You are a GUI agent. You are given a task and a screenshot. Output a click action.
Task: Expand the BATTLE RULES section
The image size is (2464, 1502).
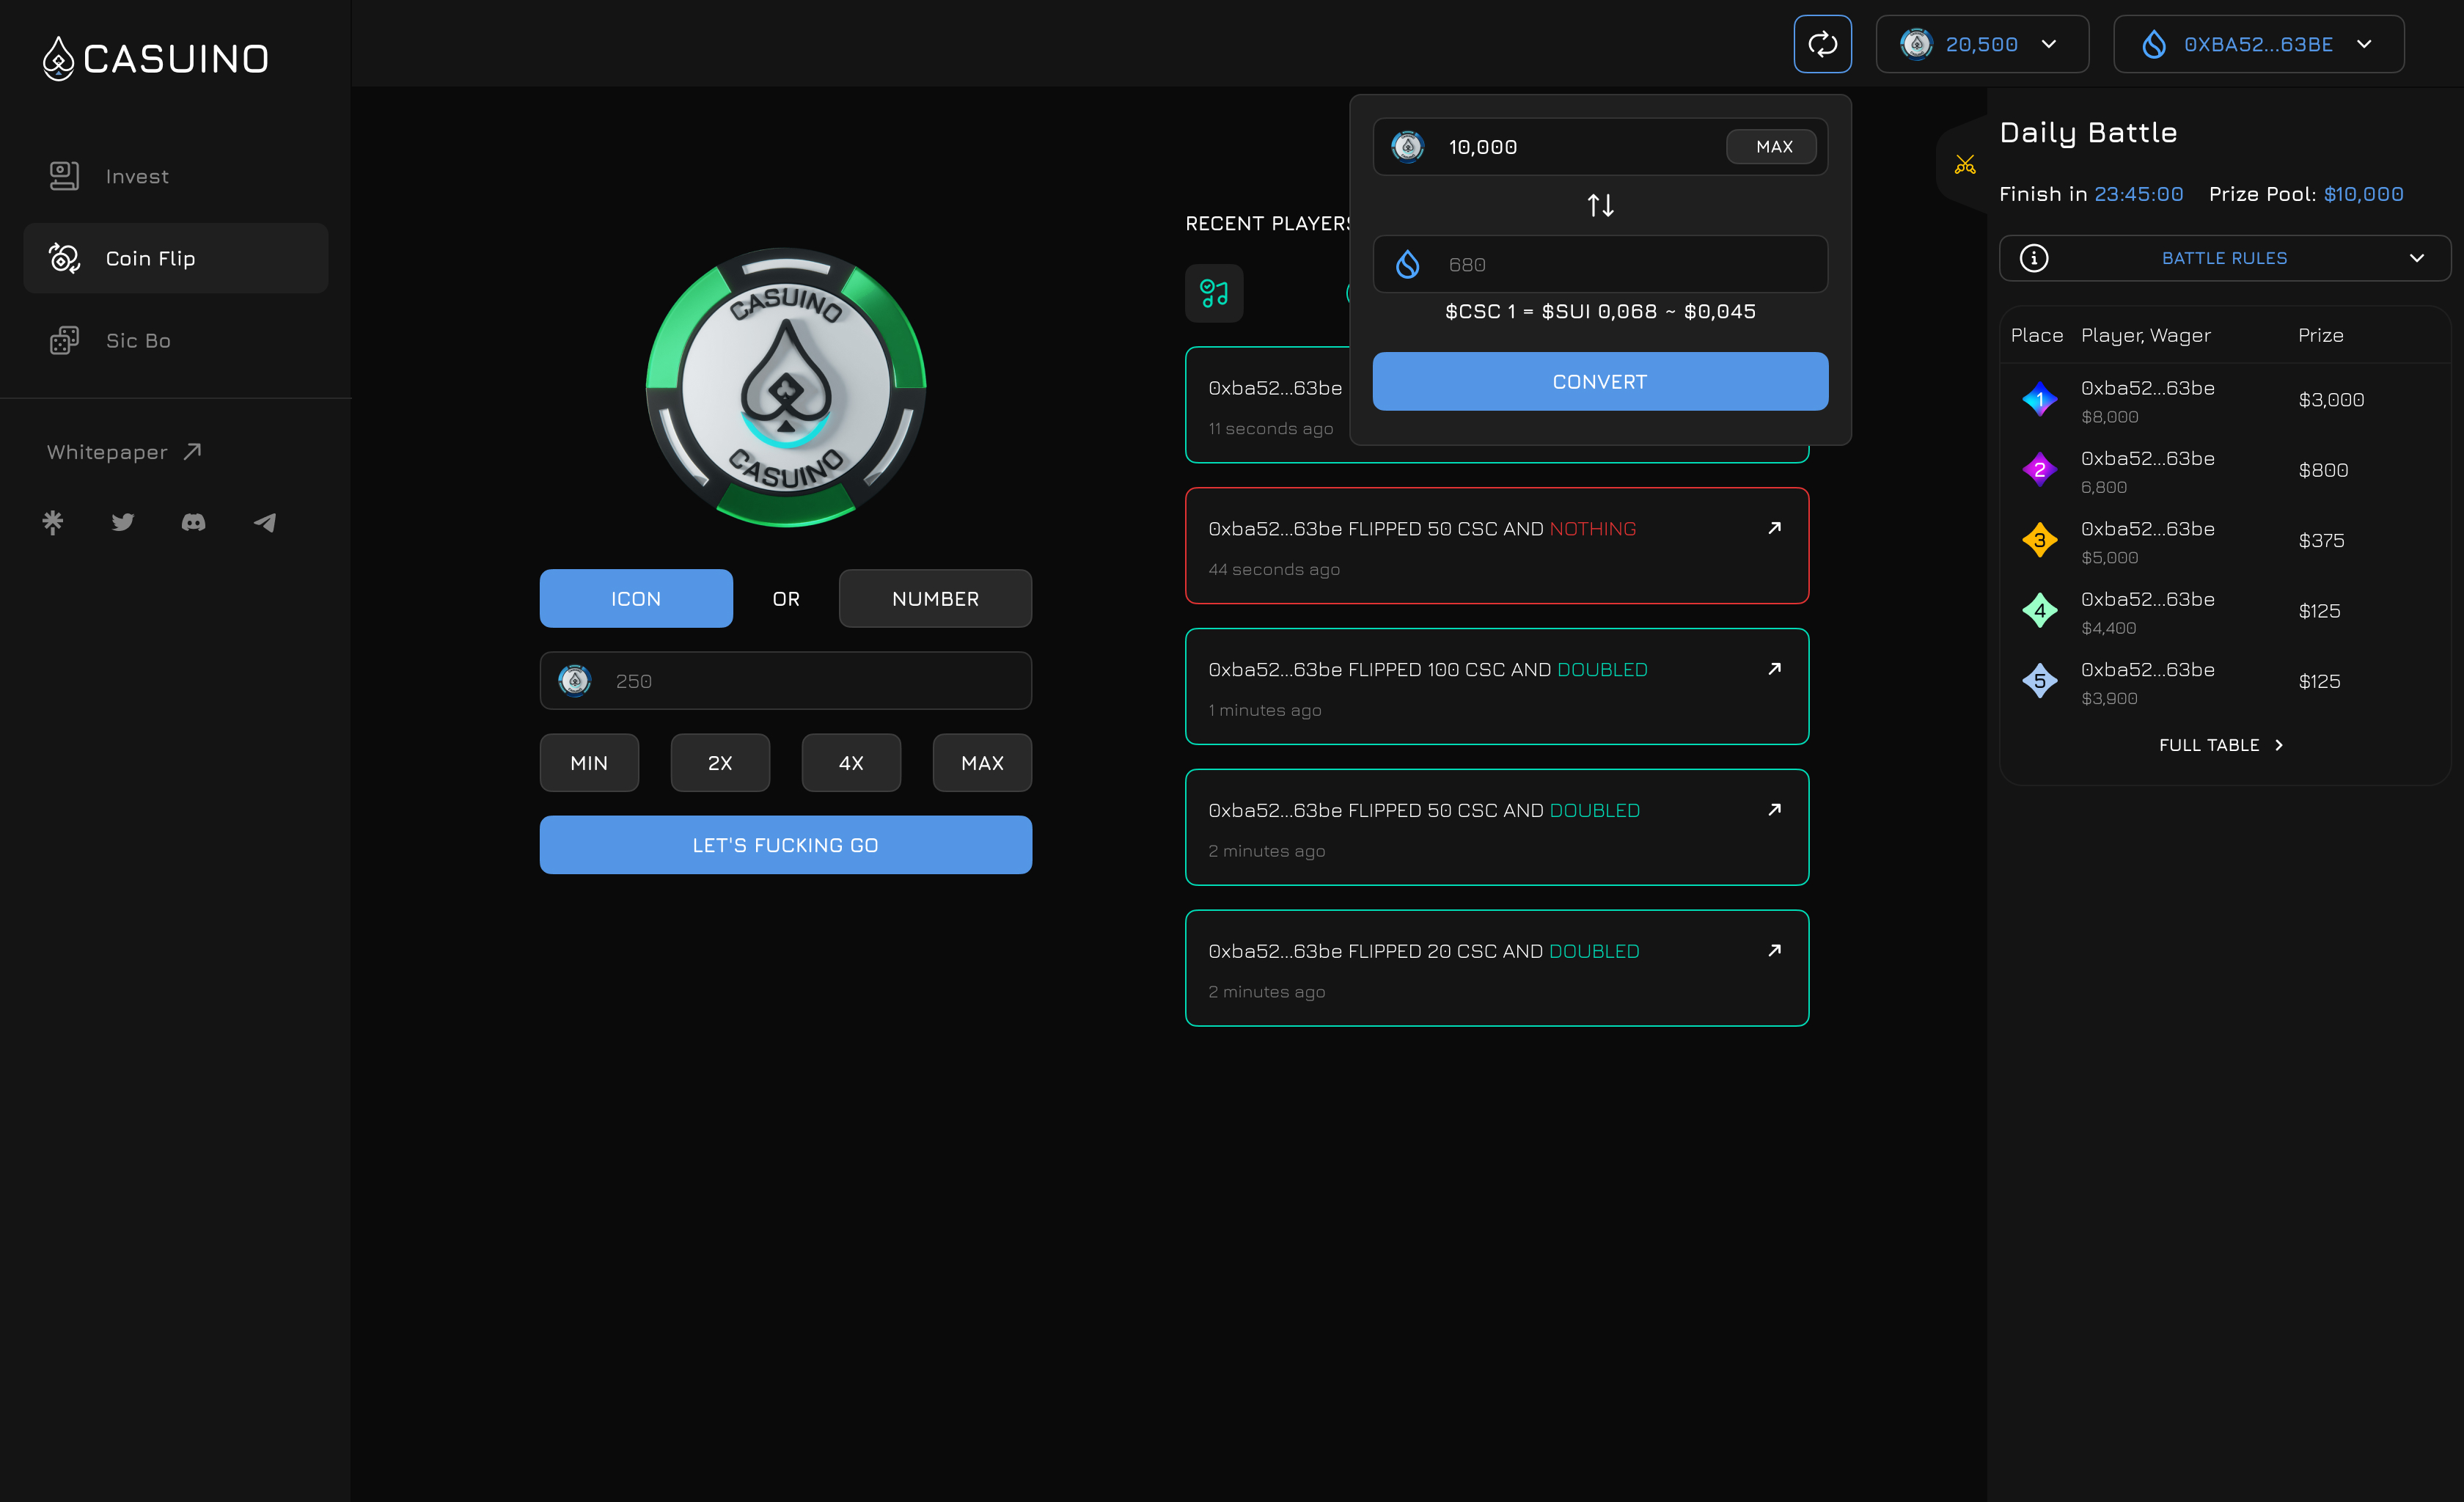click(2224, 258)
